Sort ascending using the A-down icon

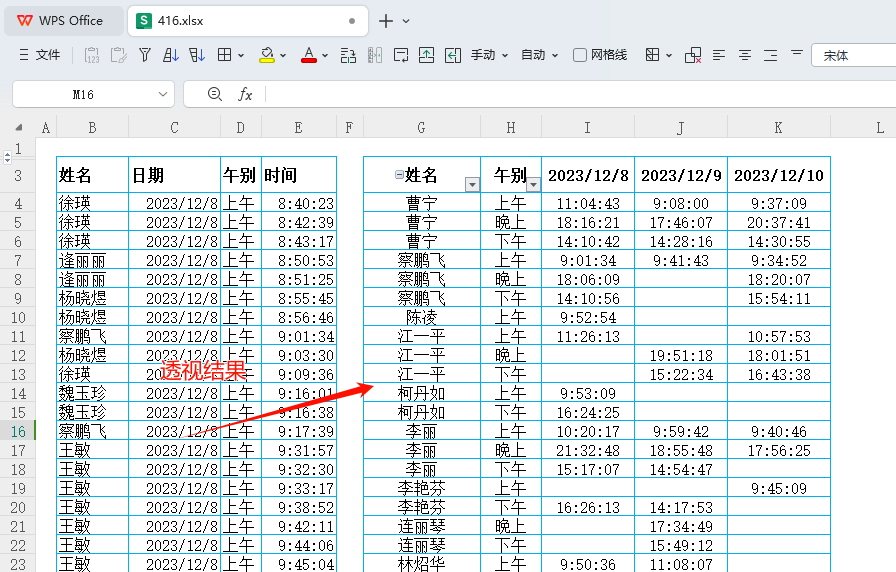pyautogui.click(x=170, y=55)
